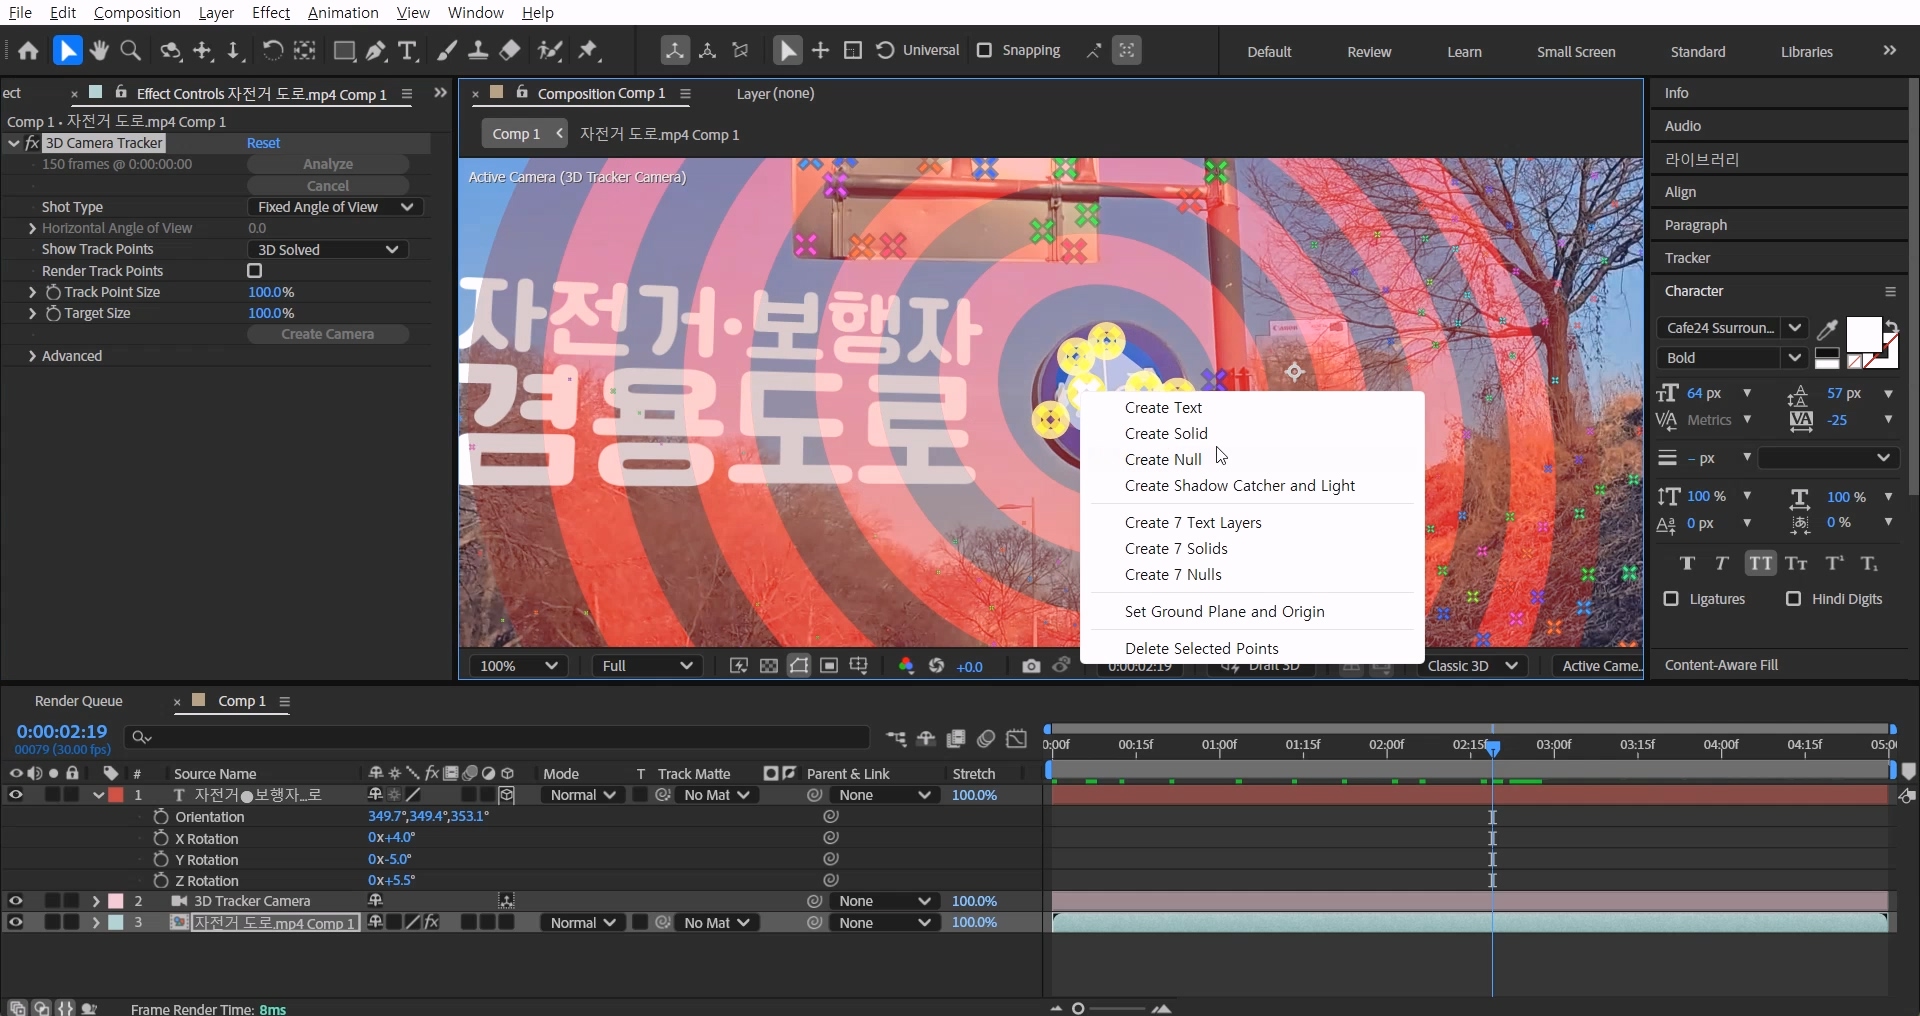Select the Eraser tool

click(x=510, y=51)
